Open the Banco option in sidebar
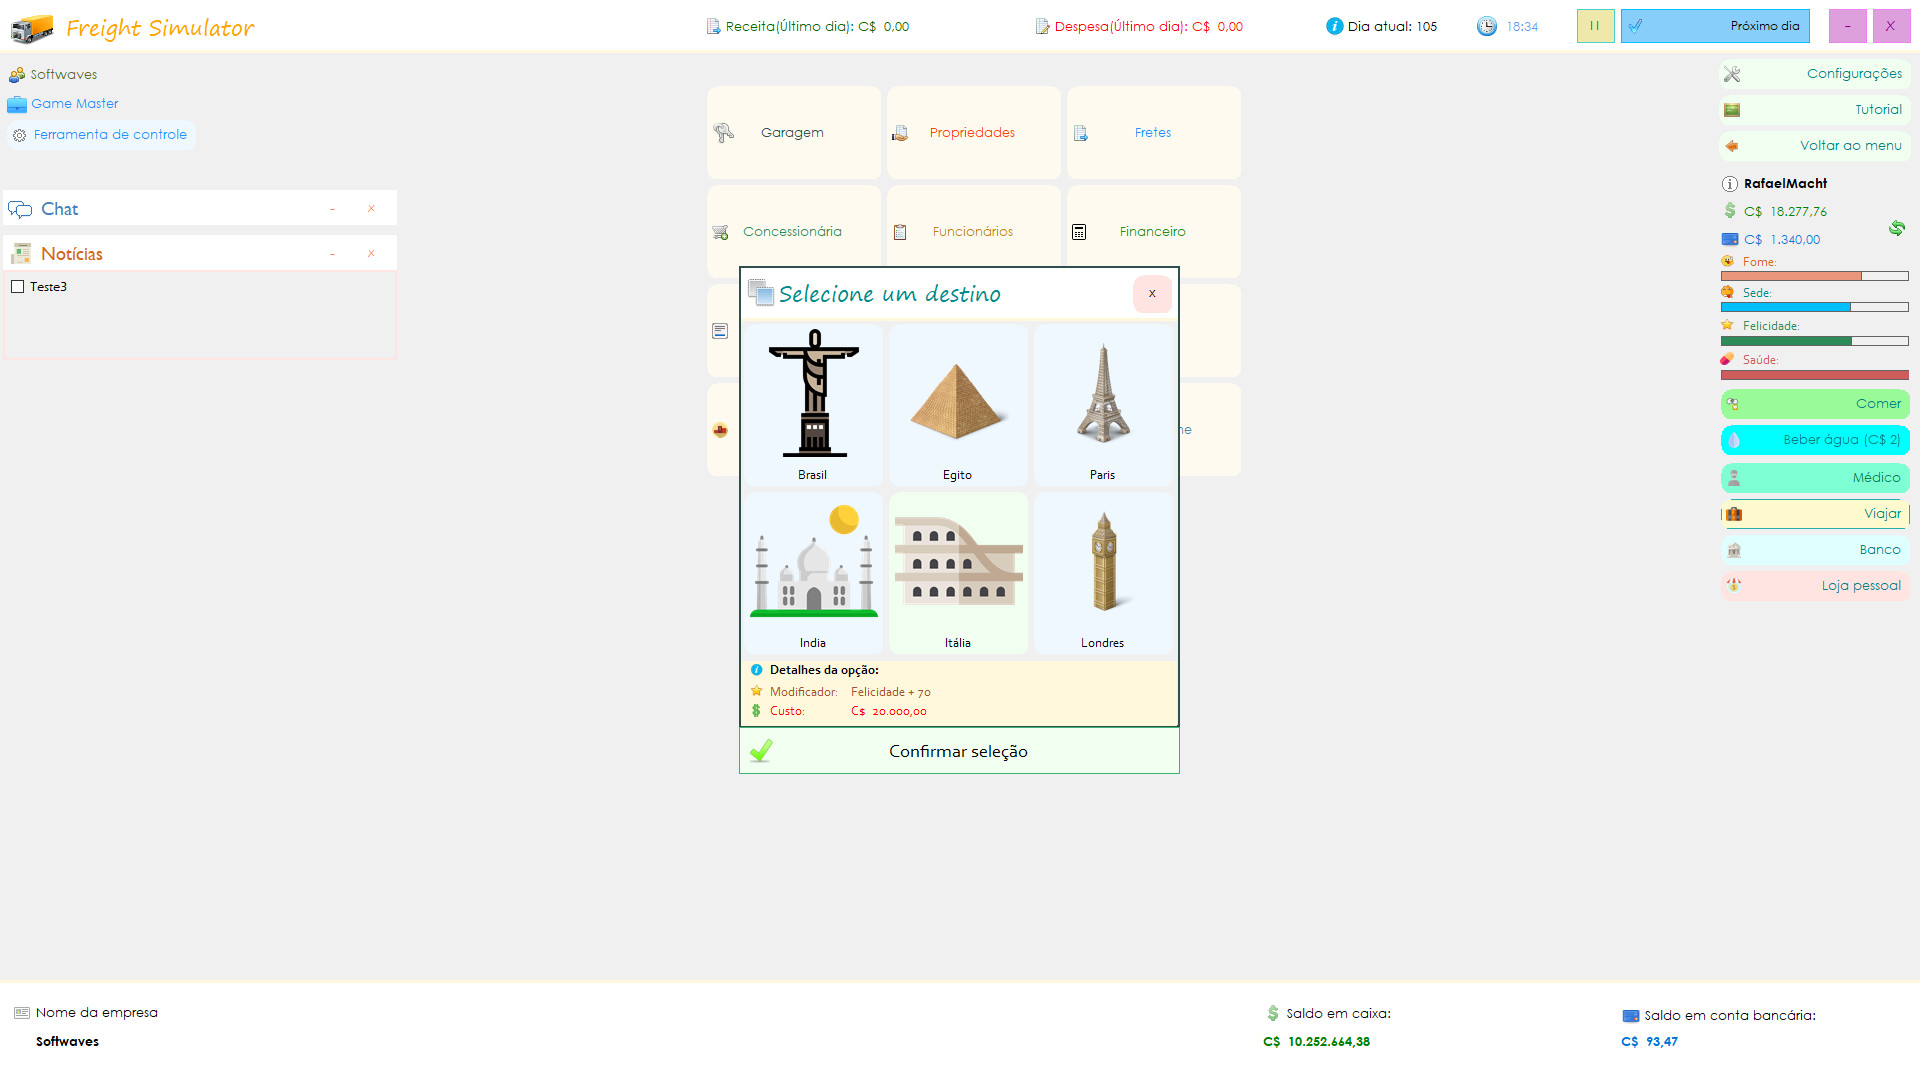1920x1080 pixels. click(1815, 550)
